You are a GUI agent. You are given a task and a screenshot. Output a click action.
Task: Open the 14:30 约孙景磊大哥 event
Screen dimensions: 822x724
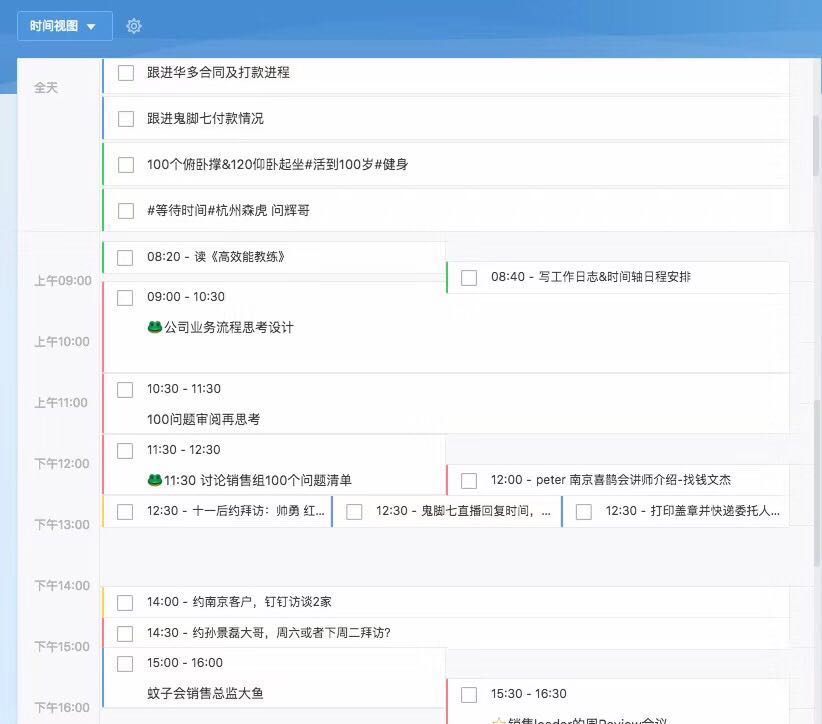[268, 633]
